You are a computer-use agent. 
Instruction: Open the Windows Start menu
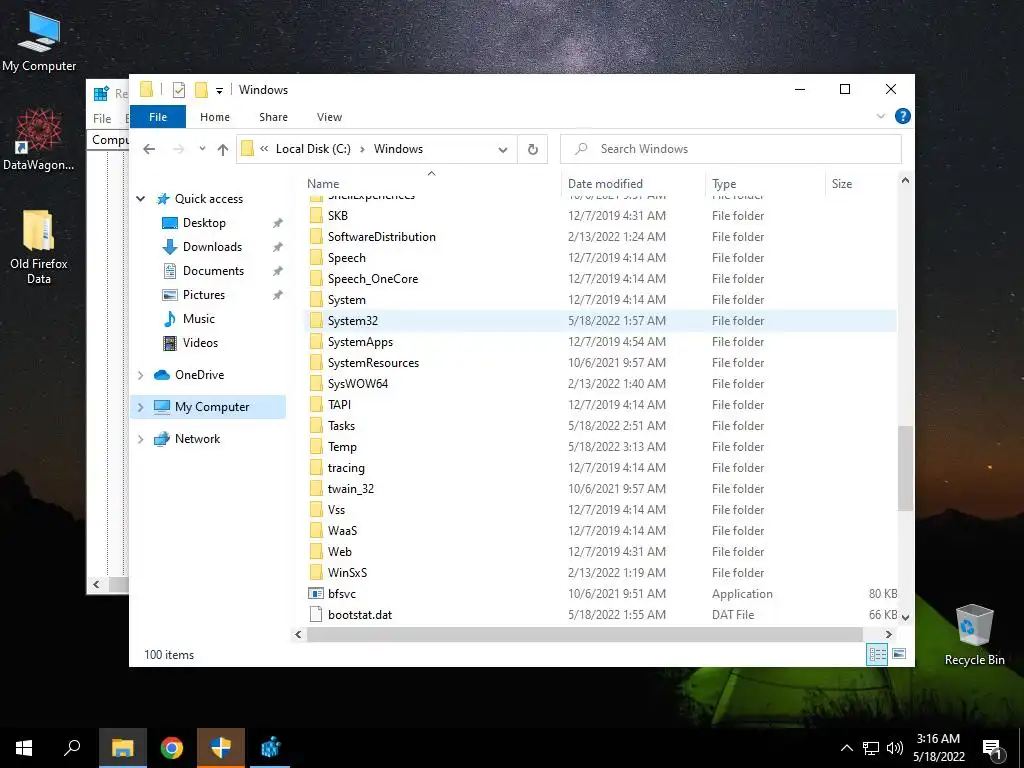(24, 748)
